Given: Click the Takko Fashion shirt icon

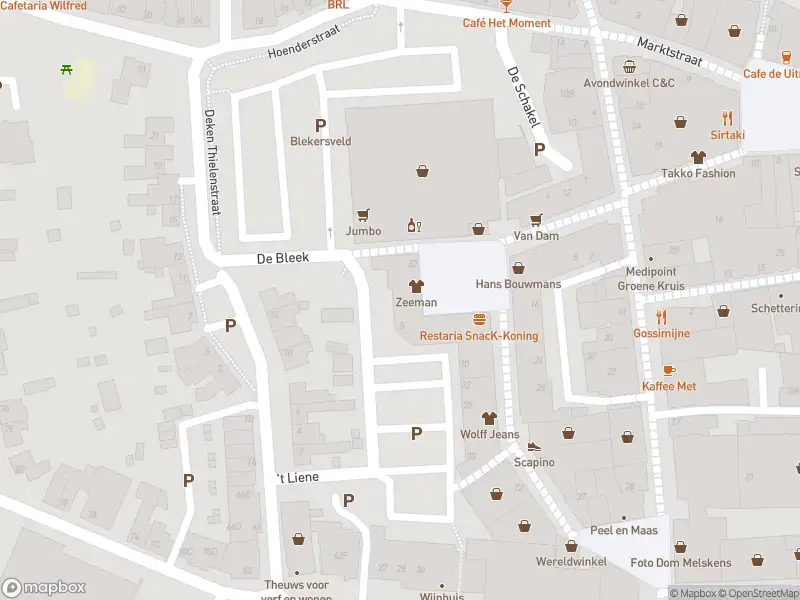Looking at the screenshot, I should pyautogui.click(x=698, y=157).
